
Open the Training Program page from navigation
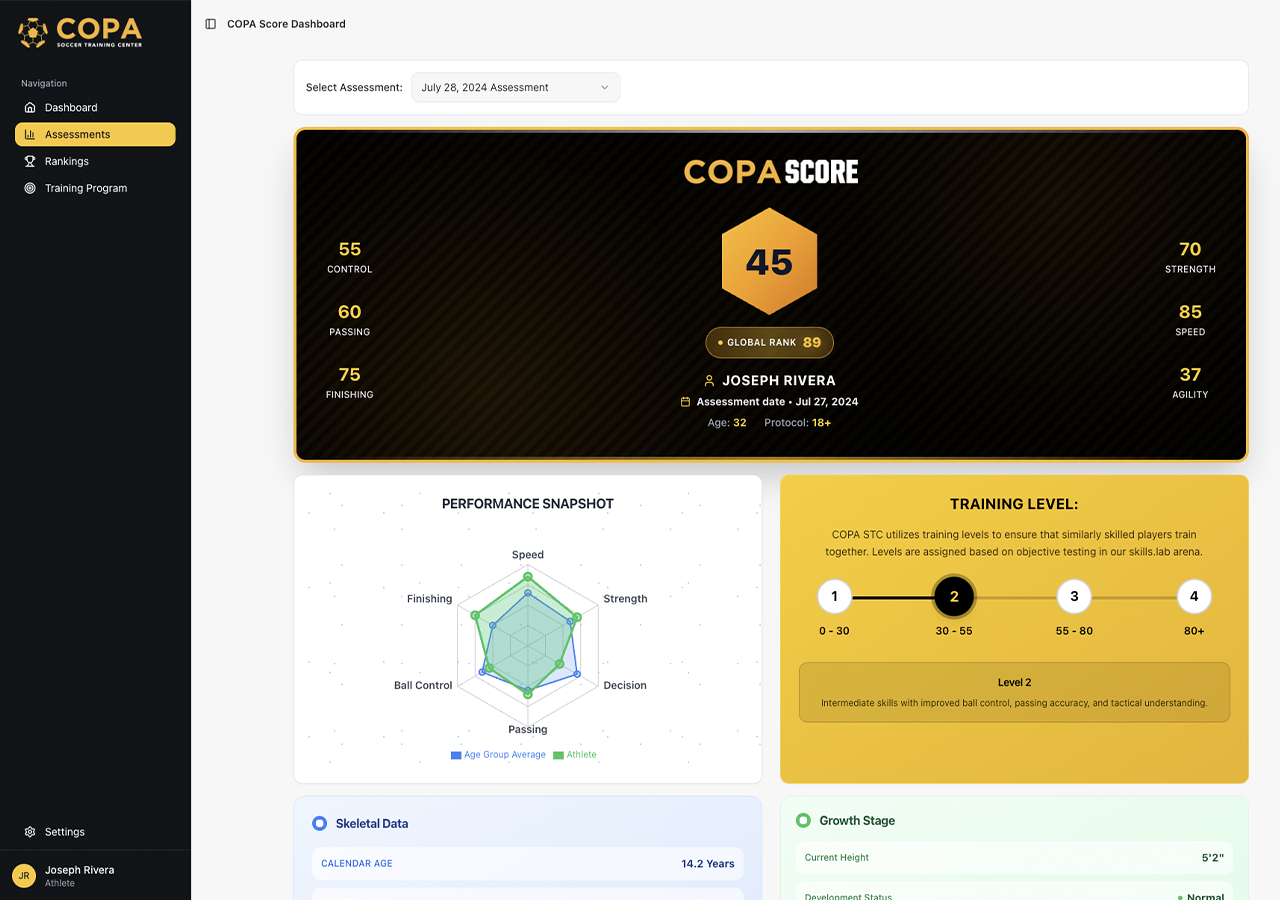click(86, 188)
